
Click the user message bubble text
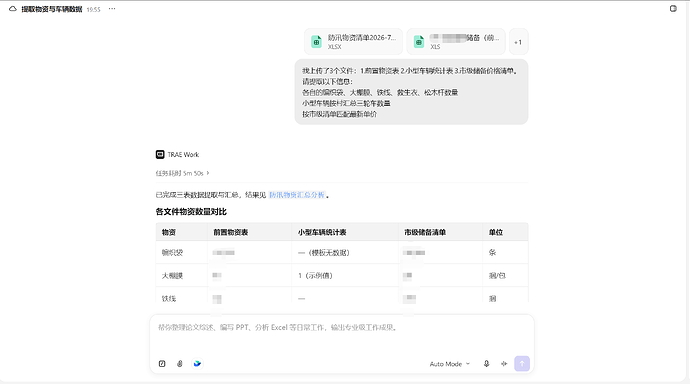pyautogui.click(x=411, y=92)
